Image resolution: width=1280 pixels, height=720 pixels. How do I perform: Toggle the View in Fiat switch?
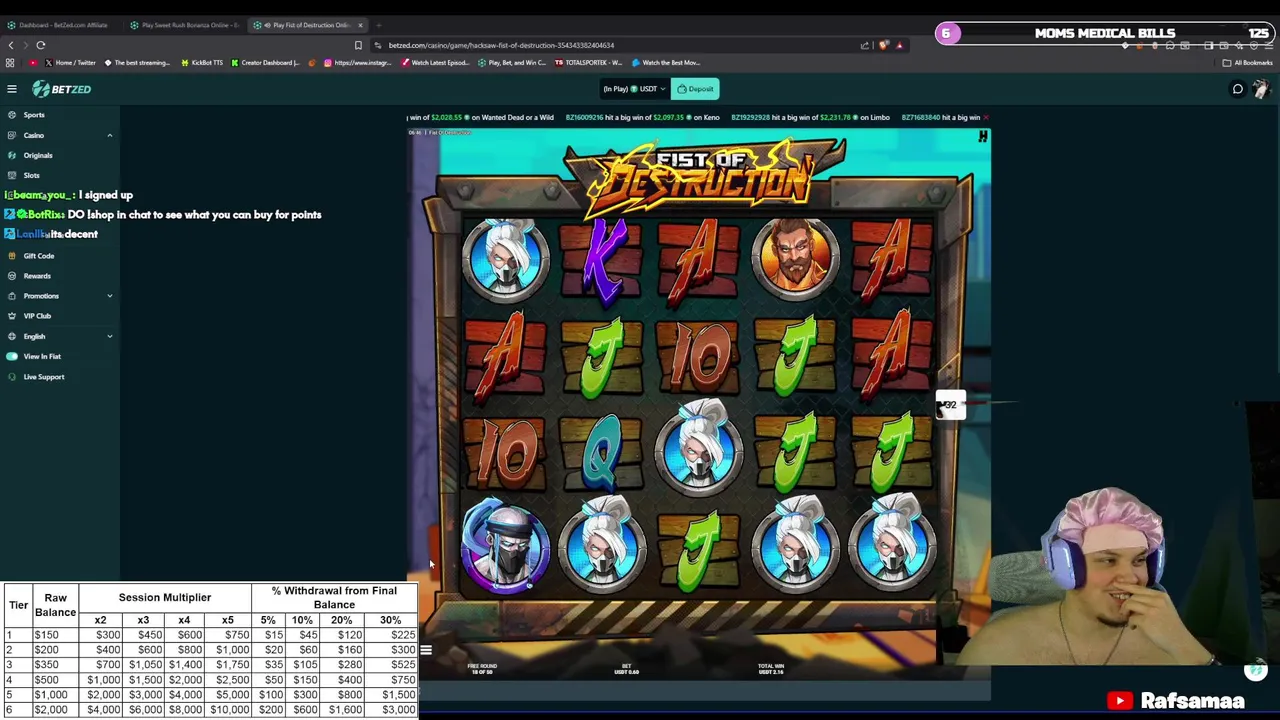point(12,356)
